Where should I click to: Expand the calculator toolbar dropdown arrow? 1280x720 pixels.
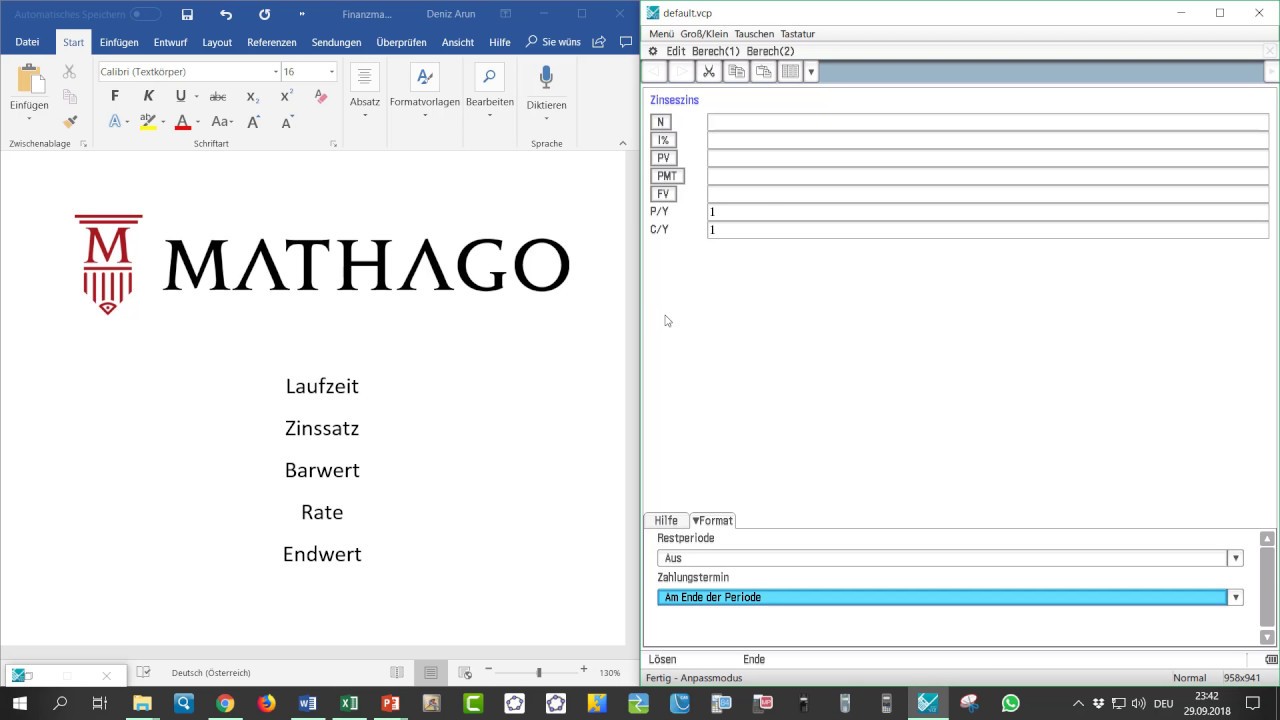[x=811, y=72]
